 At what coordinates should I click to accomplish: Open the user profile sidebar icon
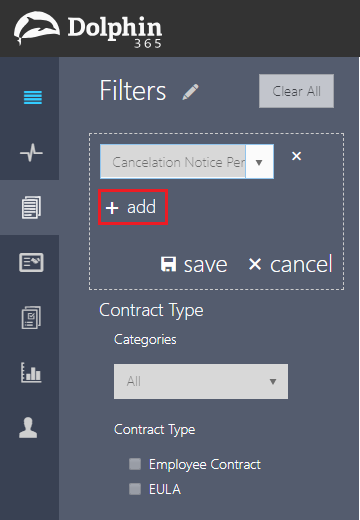pyautogui.click(x=28, y=427)
